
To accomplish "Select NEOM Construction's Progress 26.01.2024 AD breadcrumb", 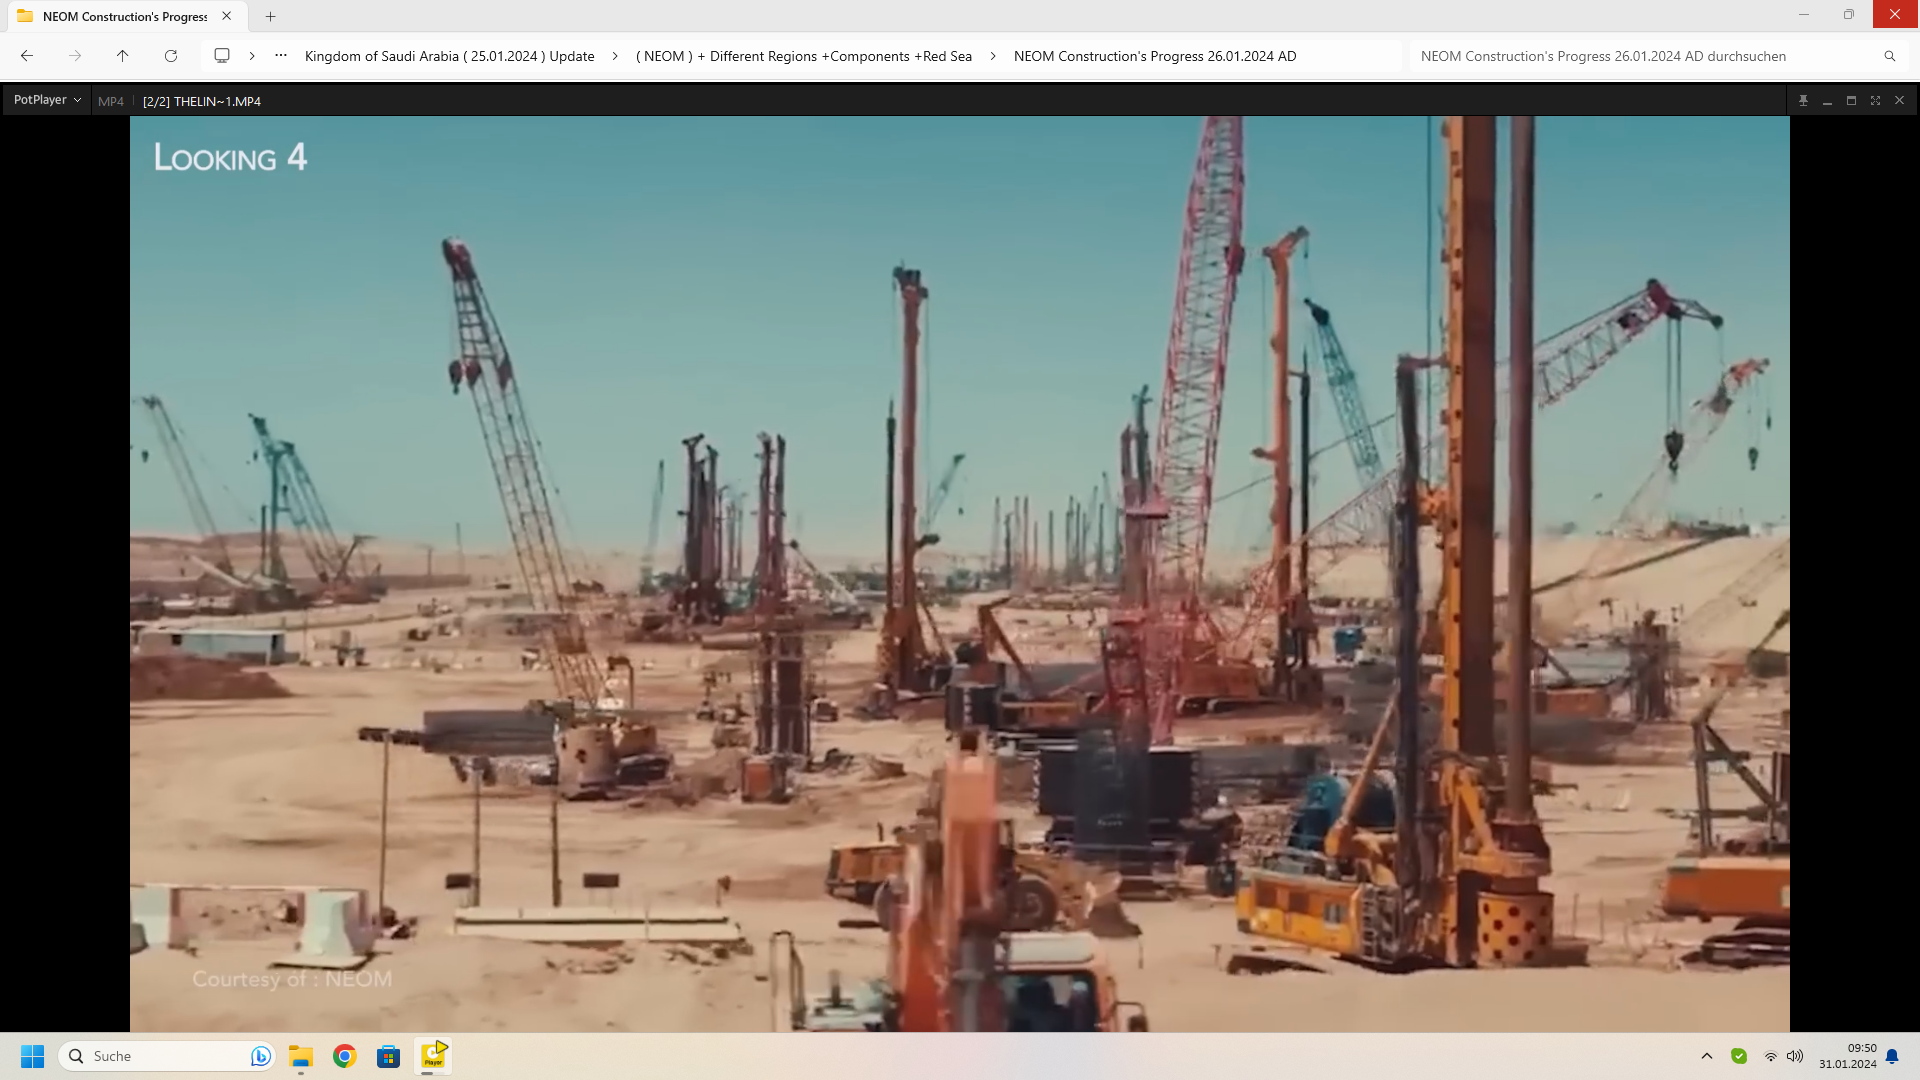I will (x=1155, y=56).
